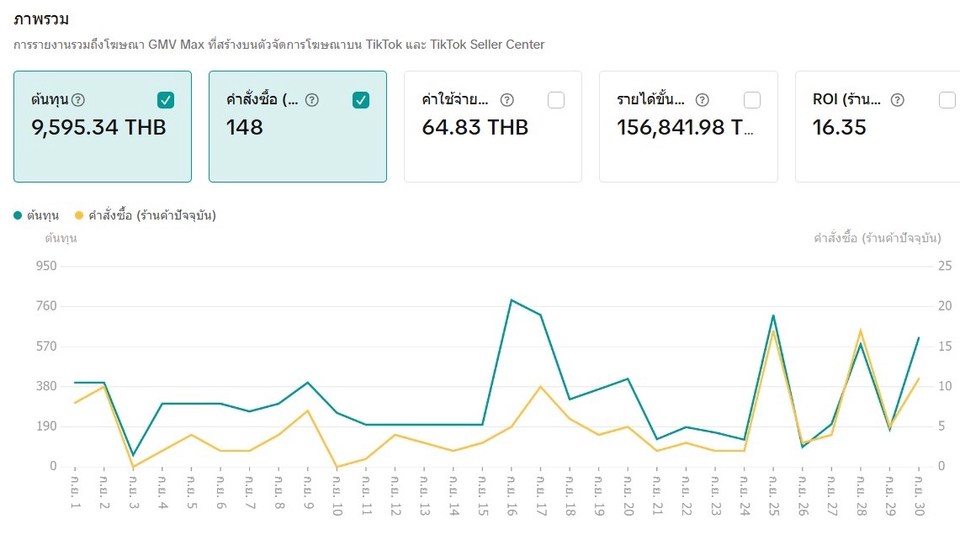Toggle teal ต้นทุน legend dot
The width and height of the screenshot is (960, 540).
(18, 216)
